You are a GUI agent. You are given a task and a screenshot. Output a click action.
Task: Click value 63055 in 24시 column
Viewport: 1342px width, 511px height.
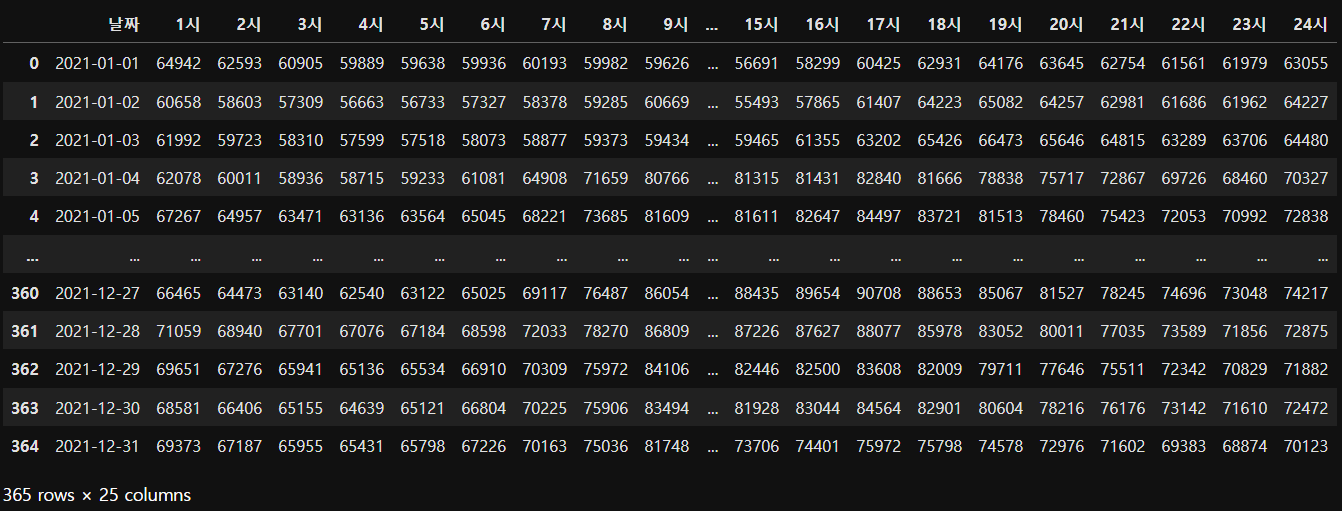click(x=1306, y=63)
